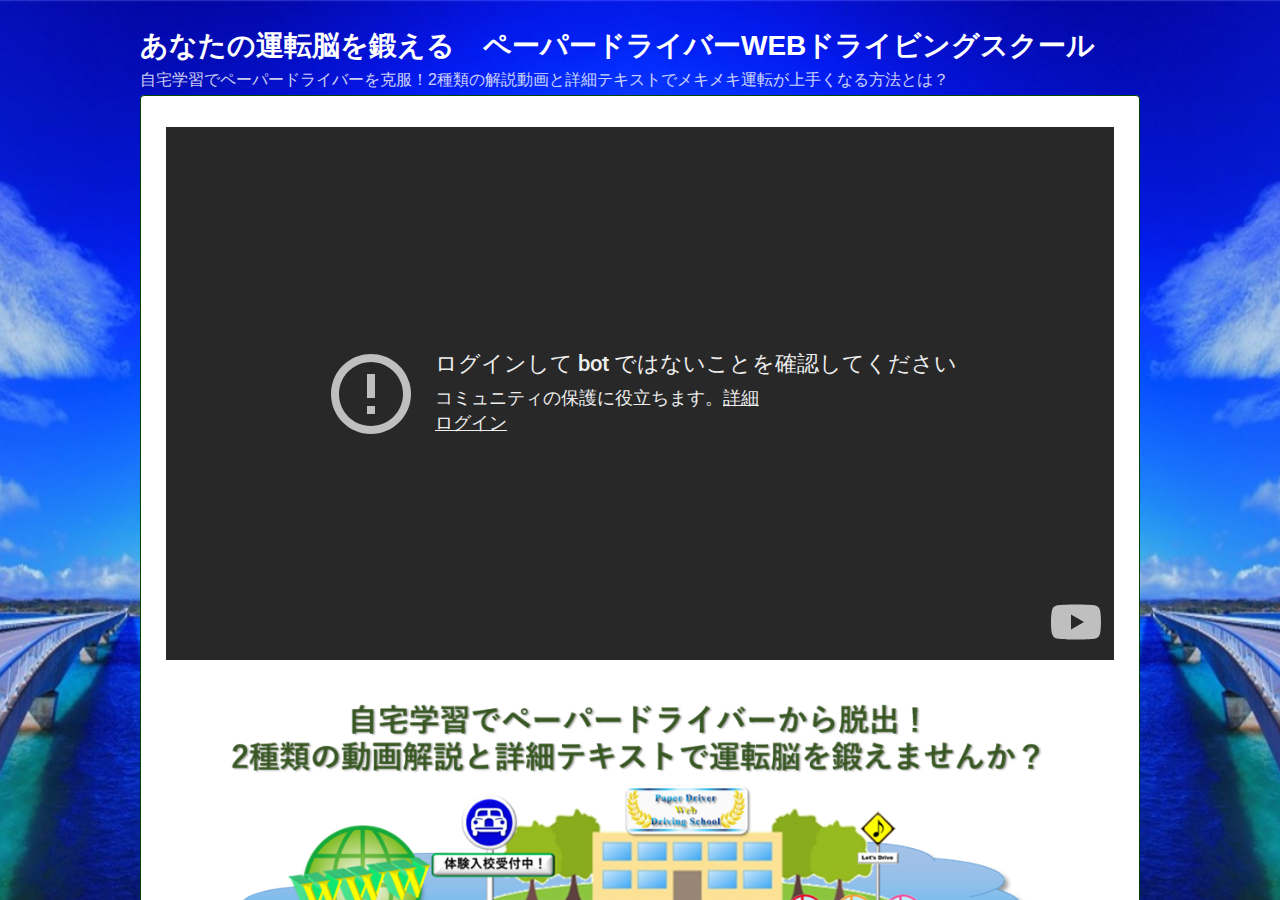Click the yellow music note road sign
Screen dimensions: 1280x900
(x=877, y=829)
